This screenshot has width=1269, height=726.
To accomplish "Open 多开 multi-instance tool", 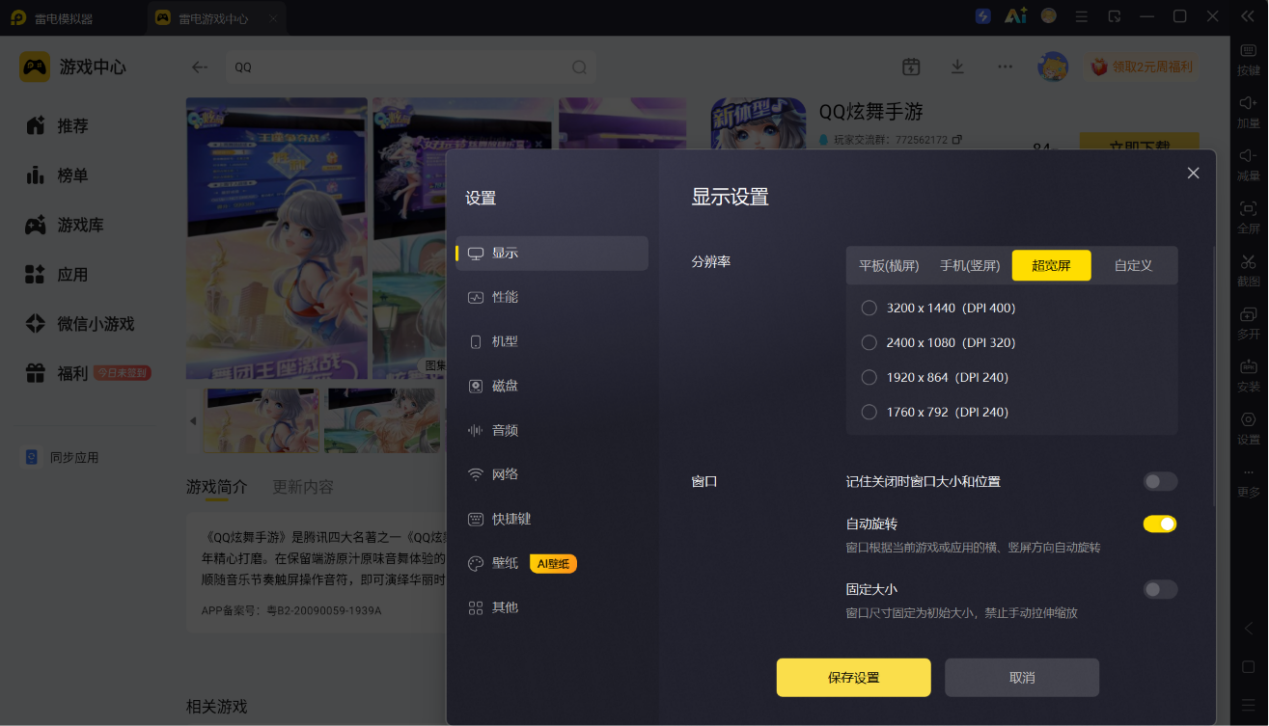I will [x=1248, y=322].
